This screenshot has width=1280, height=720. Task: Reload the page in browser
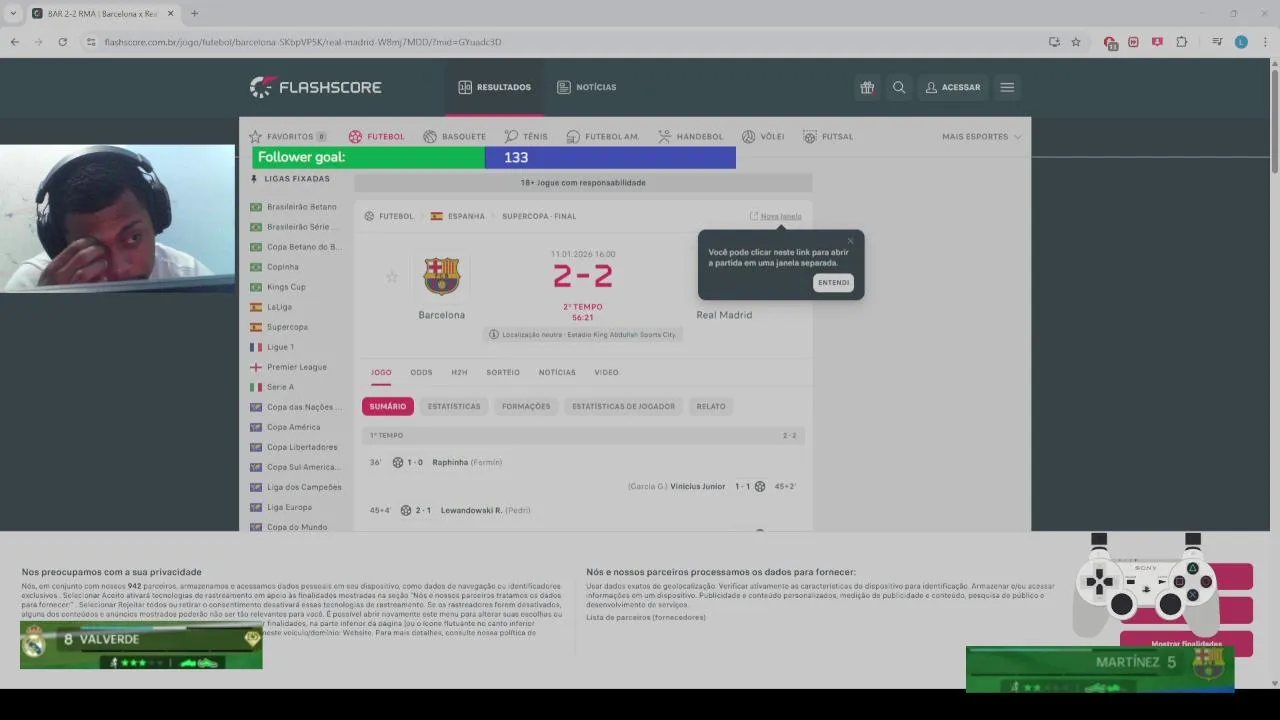tap(62, 42)
